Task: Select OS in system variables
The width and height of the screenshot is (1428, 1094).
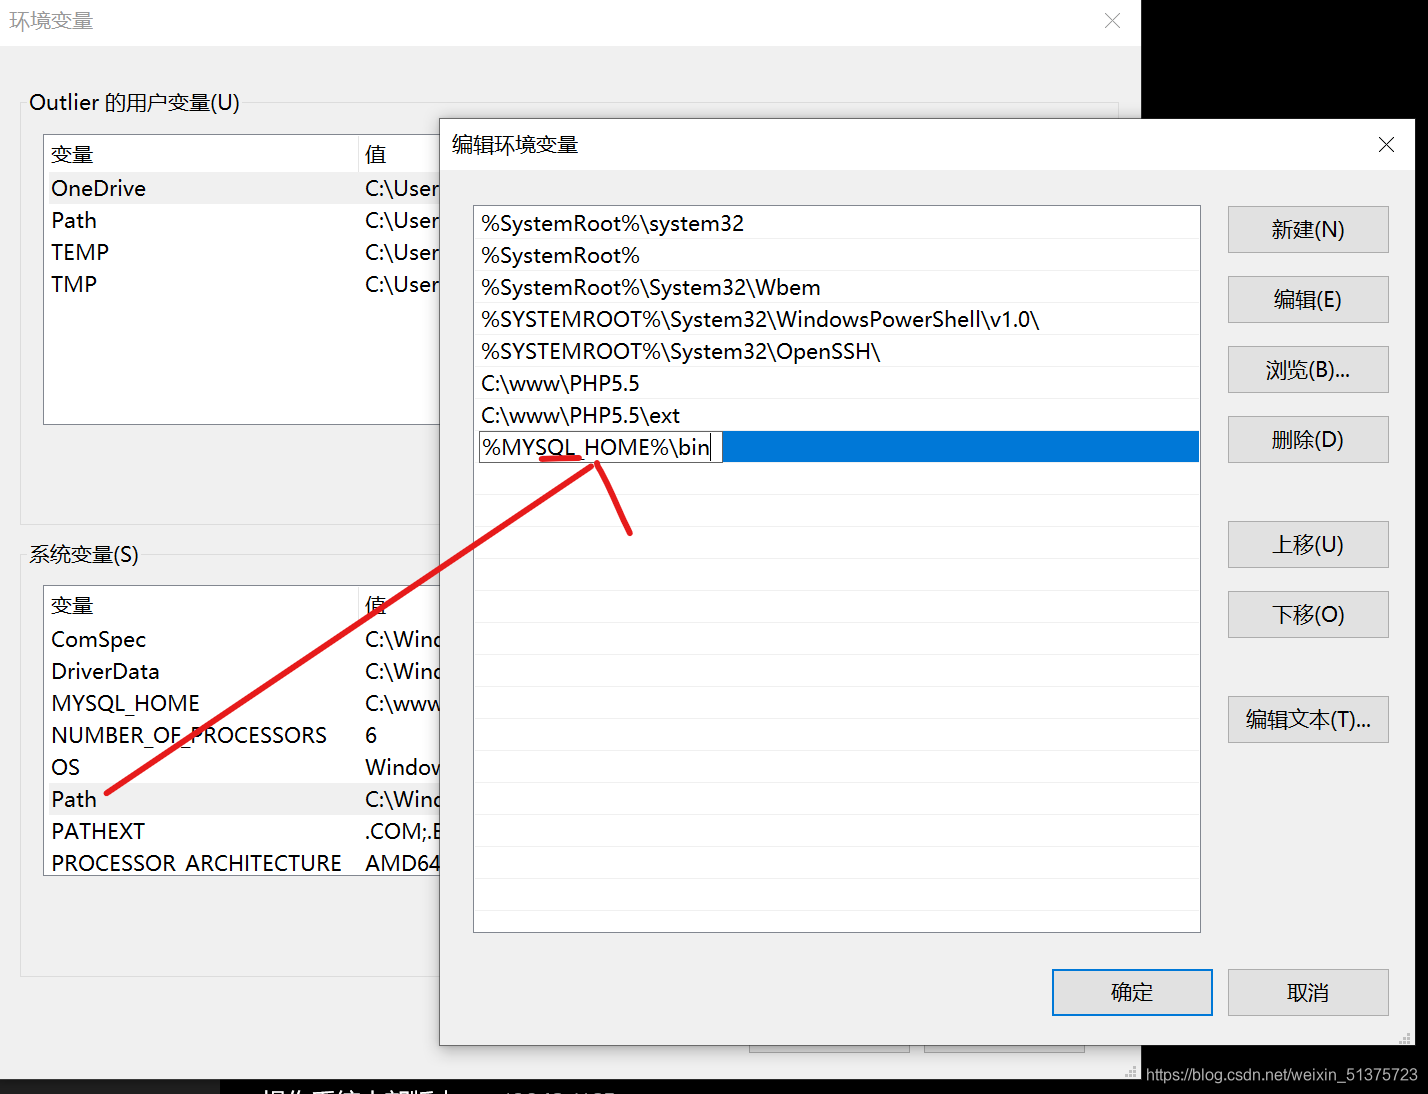Action: 244,767
